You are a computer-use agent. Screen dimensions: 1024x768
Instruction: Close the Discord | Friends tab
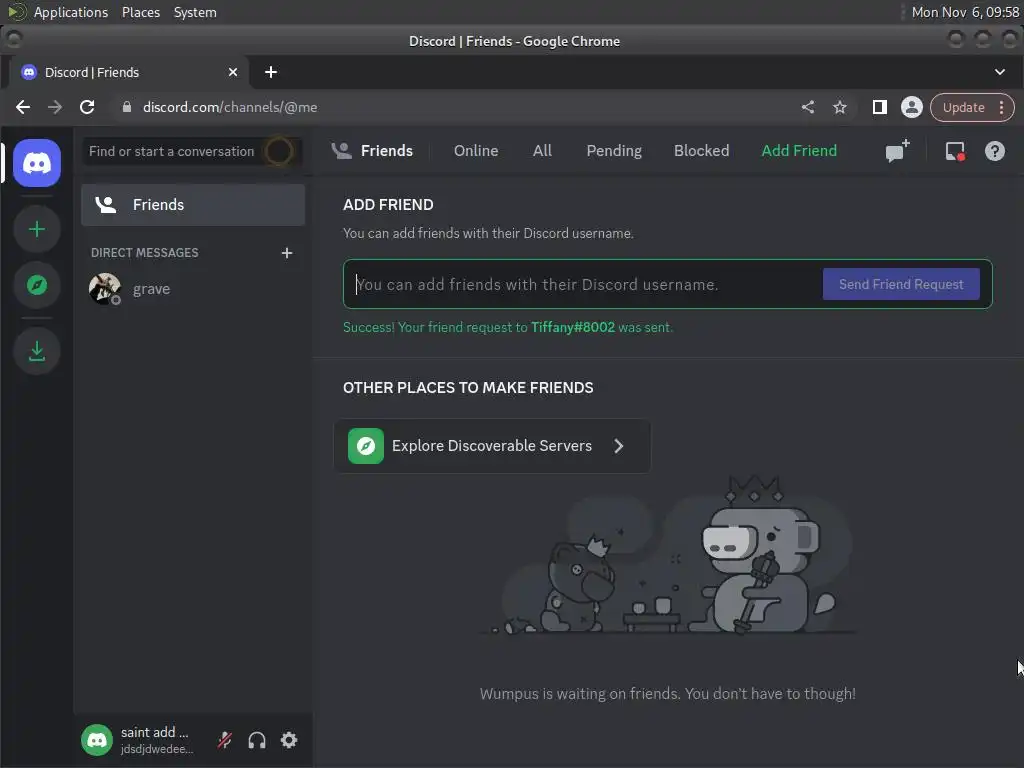tap(232, 72)
